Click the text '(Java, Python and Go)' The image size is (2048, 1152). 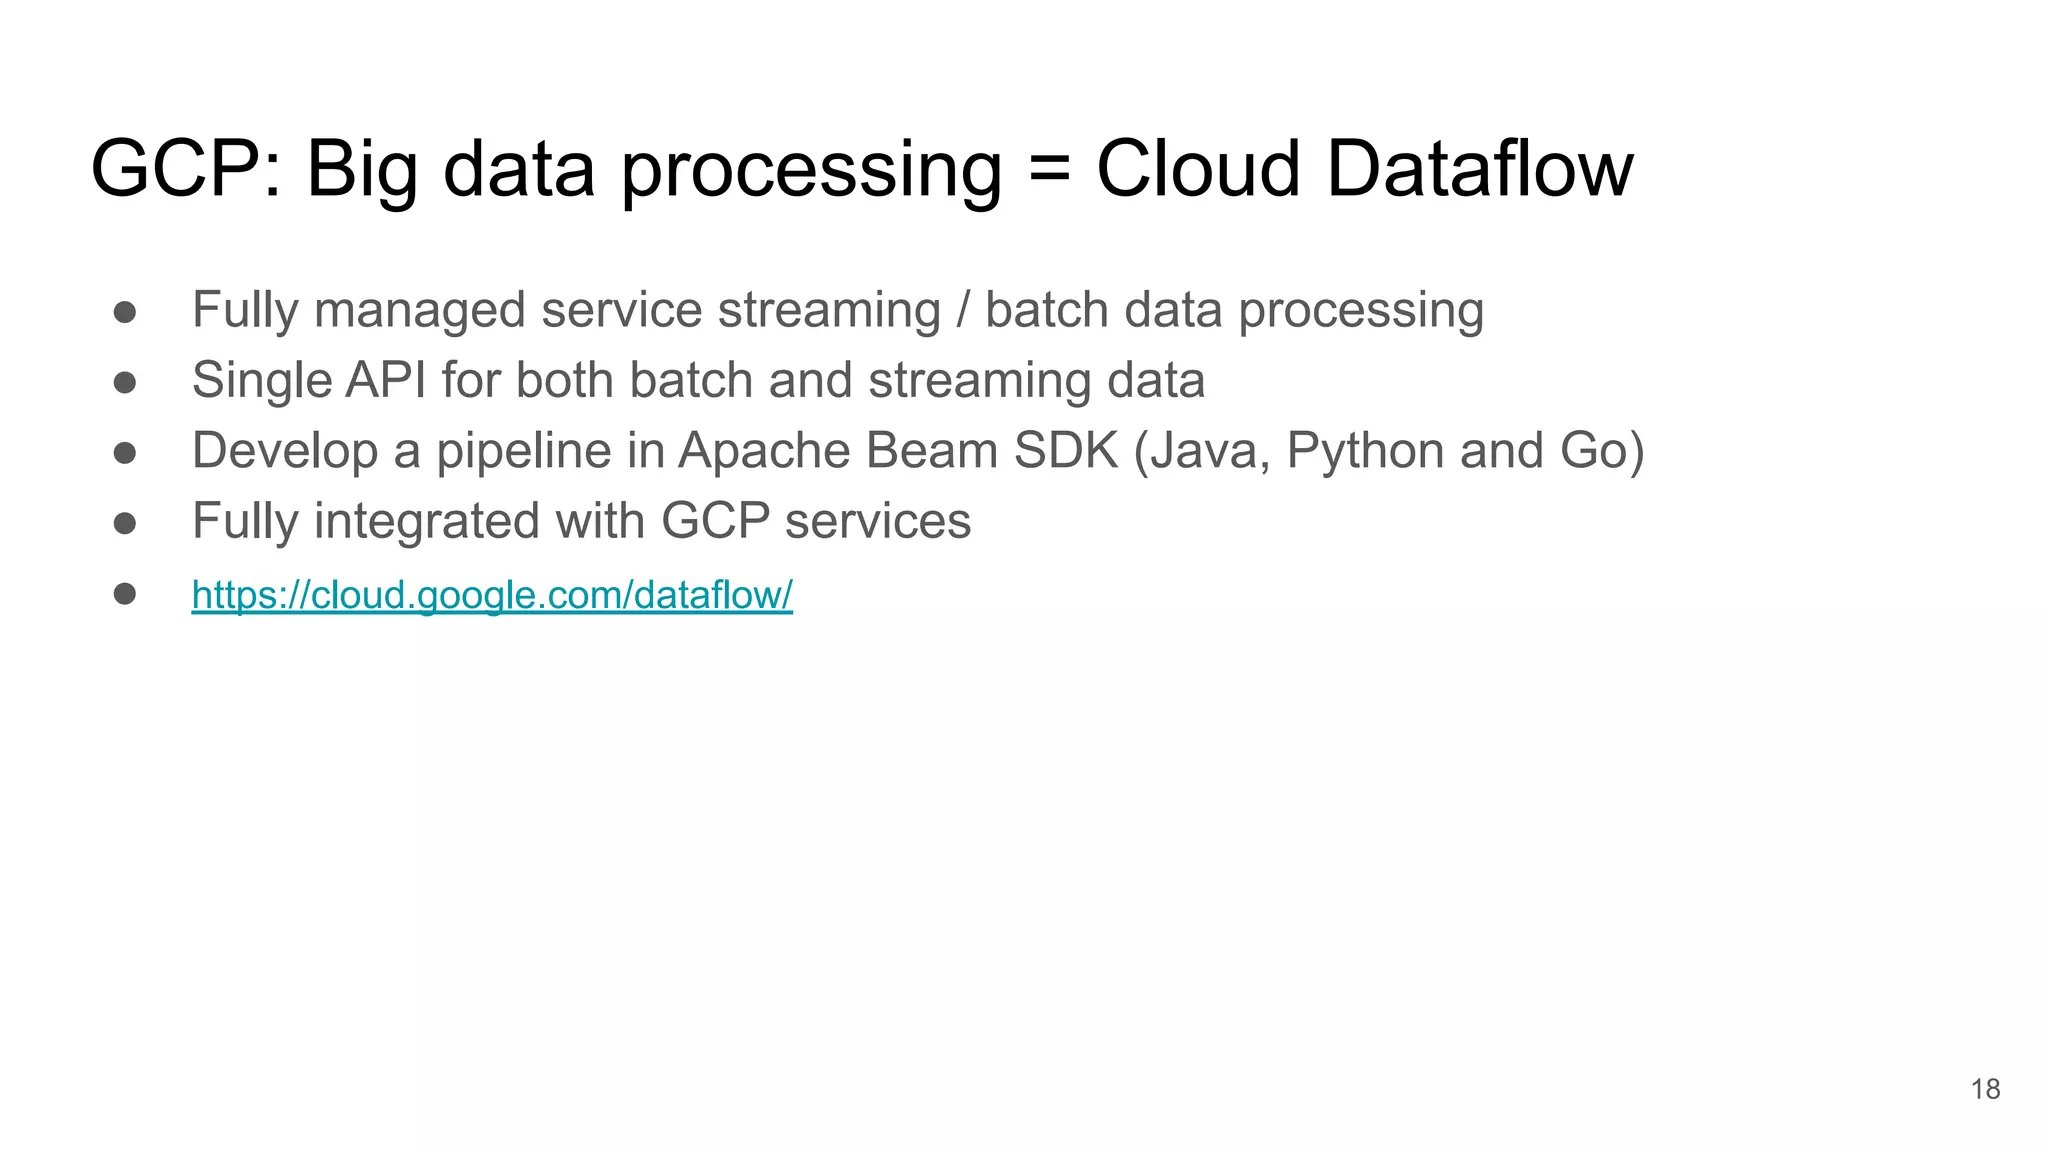1389,451
